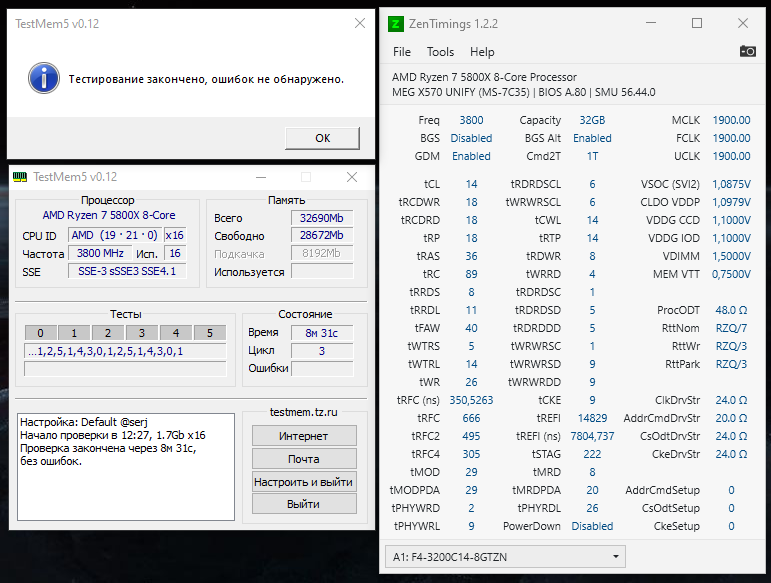Click the tCL value 14
The width and height of the screenshot is (771, 583).
[472, 184]
